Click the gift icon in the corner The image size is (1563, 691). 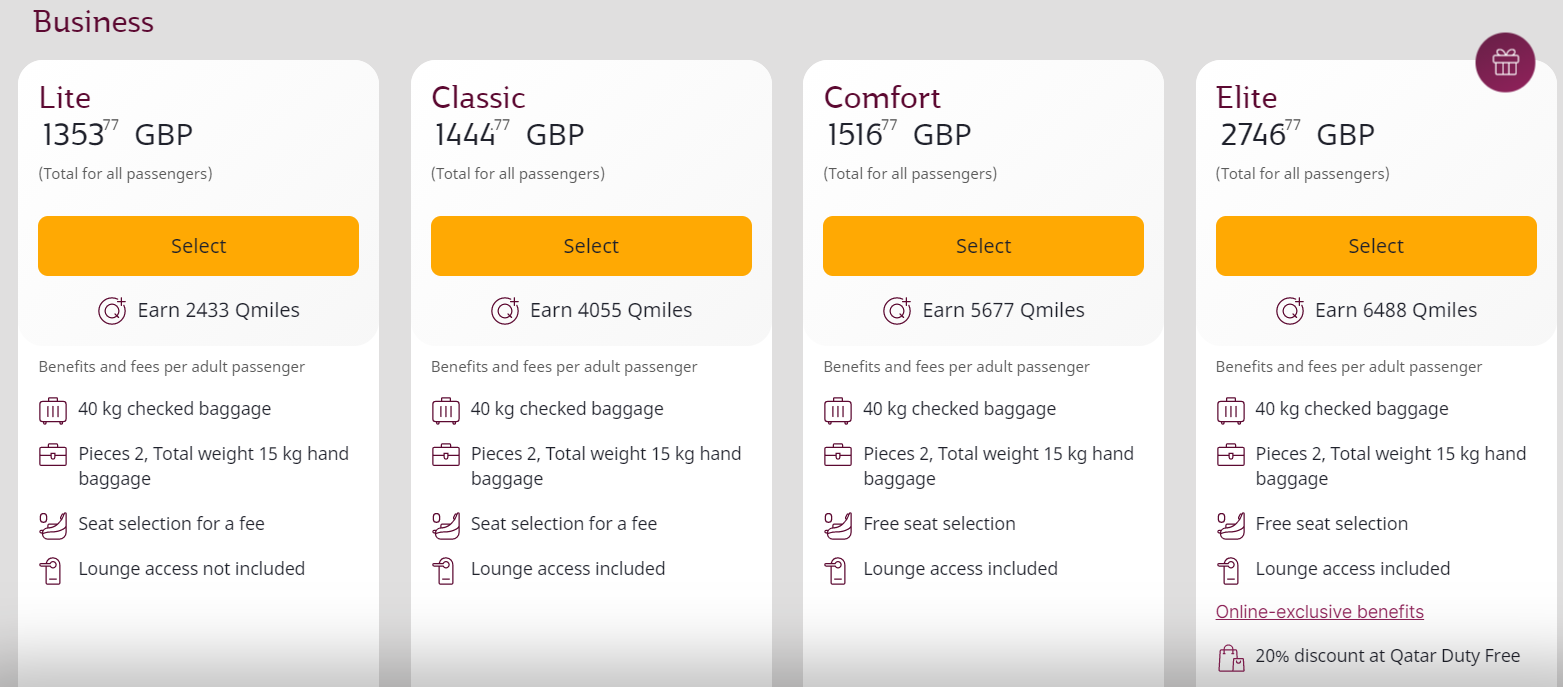click(x=1505, y=62)
